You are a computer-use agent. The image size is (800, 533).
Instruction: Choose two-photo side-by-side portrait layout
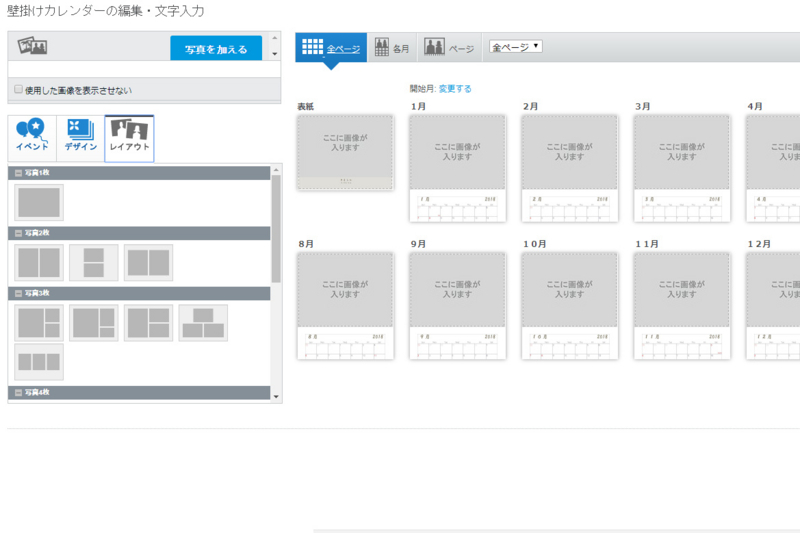click(39, 263)
